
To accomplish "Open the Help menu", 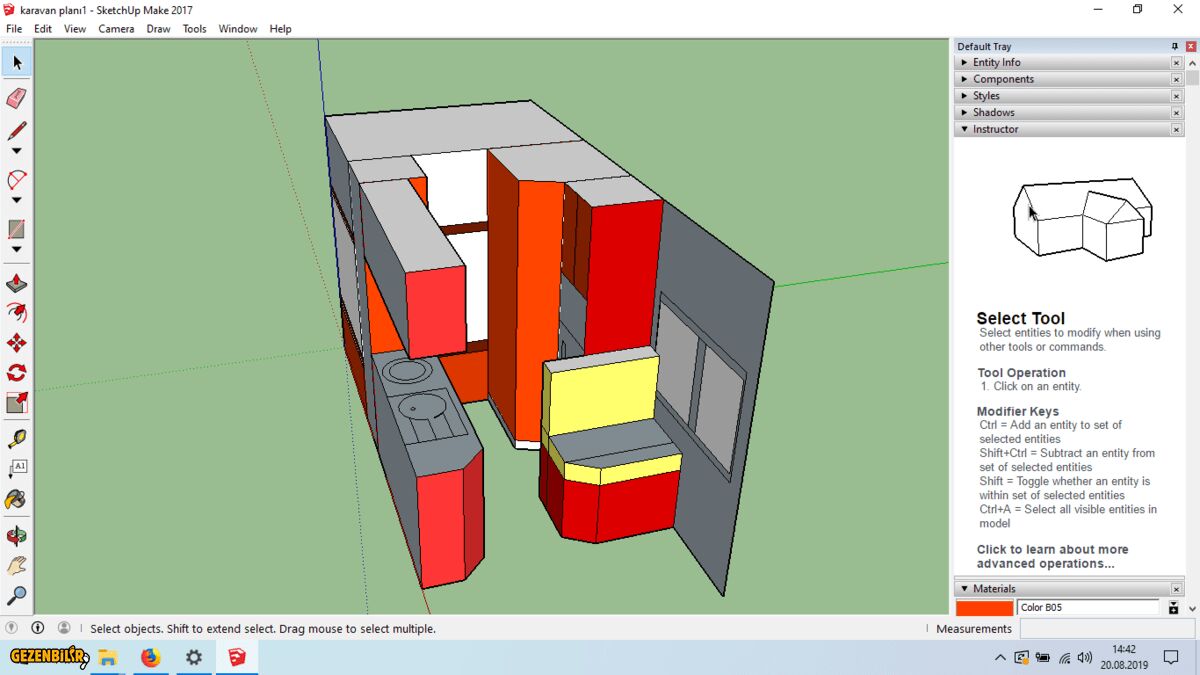I will 281,29.
